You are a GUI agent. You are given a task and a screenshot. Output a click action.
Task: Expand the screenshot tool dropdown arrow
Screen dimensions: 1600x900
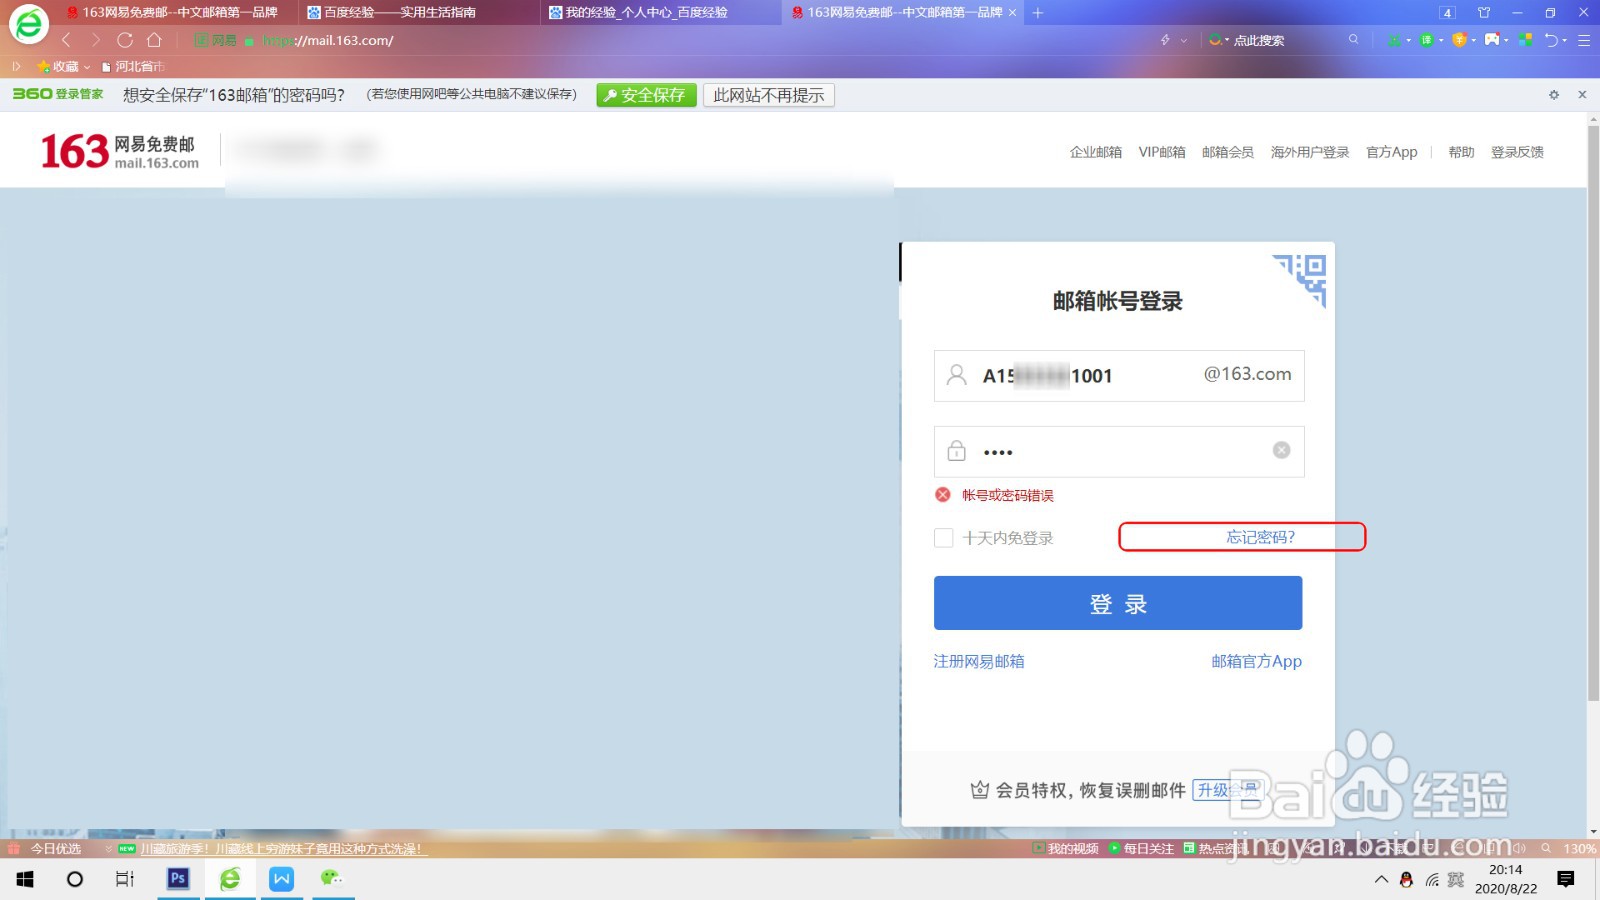pyautogui.click(x=1408, y=40)
